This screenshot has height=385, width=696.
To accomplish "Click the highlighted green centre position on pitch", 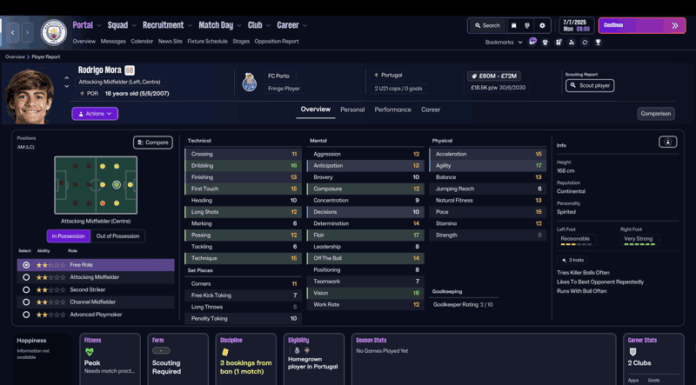I will [x=116, y=185].
